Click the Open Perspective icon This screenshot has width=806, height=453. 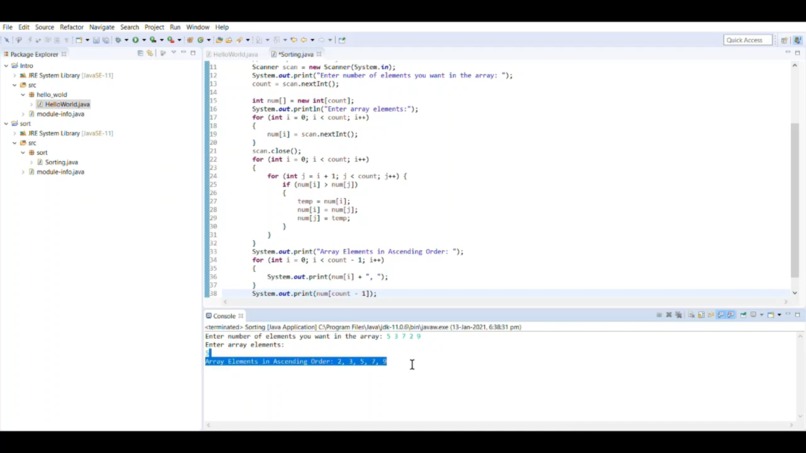pos(784,40)
